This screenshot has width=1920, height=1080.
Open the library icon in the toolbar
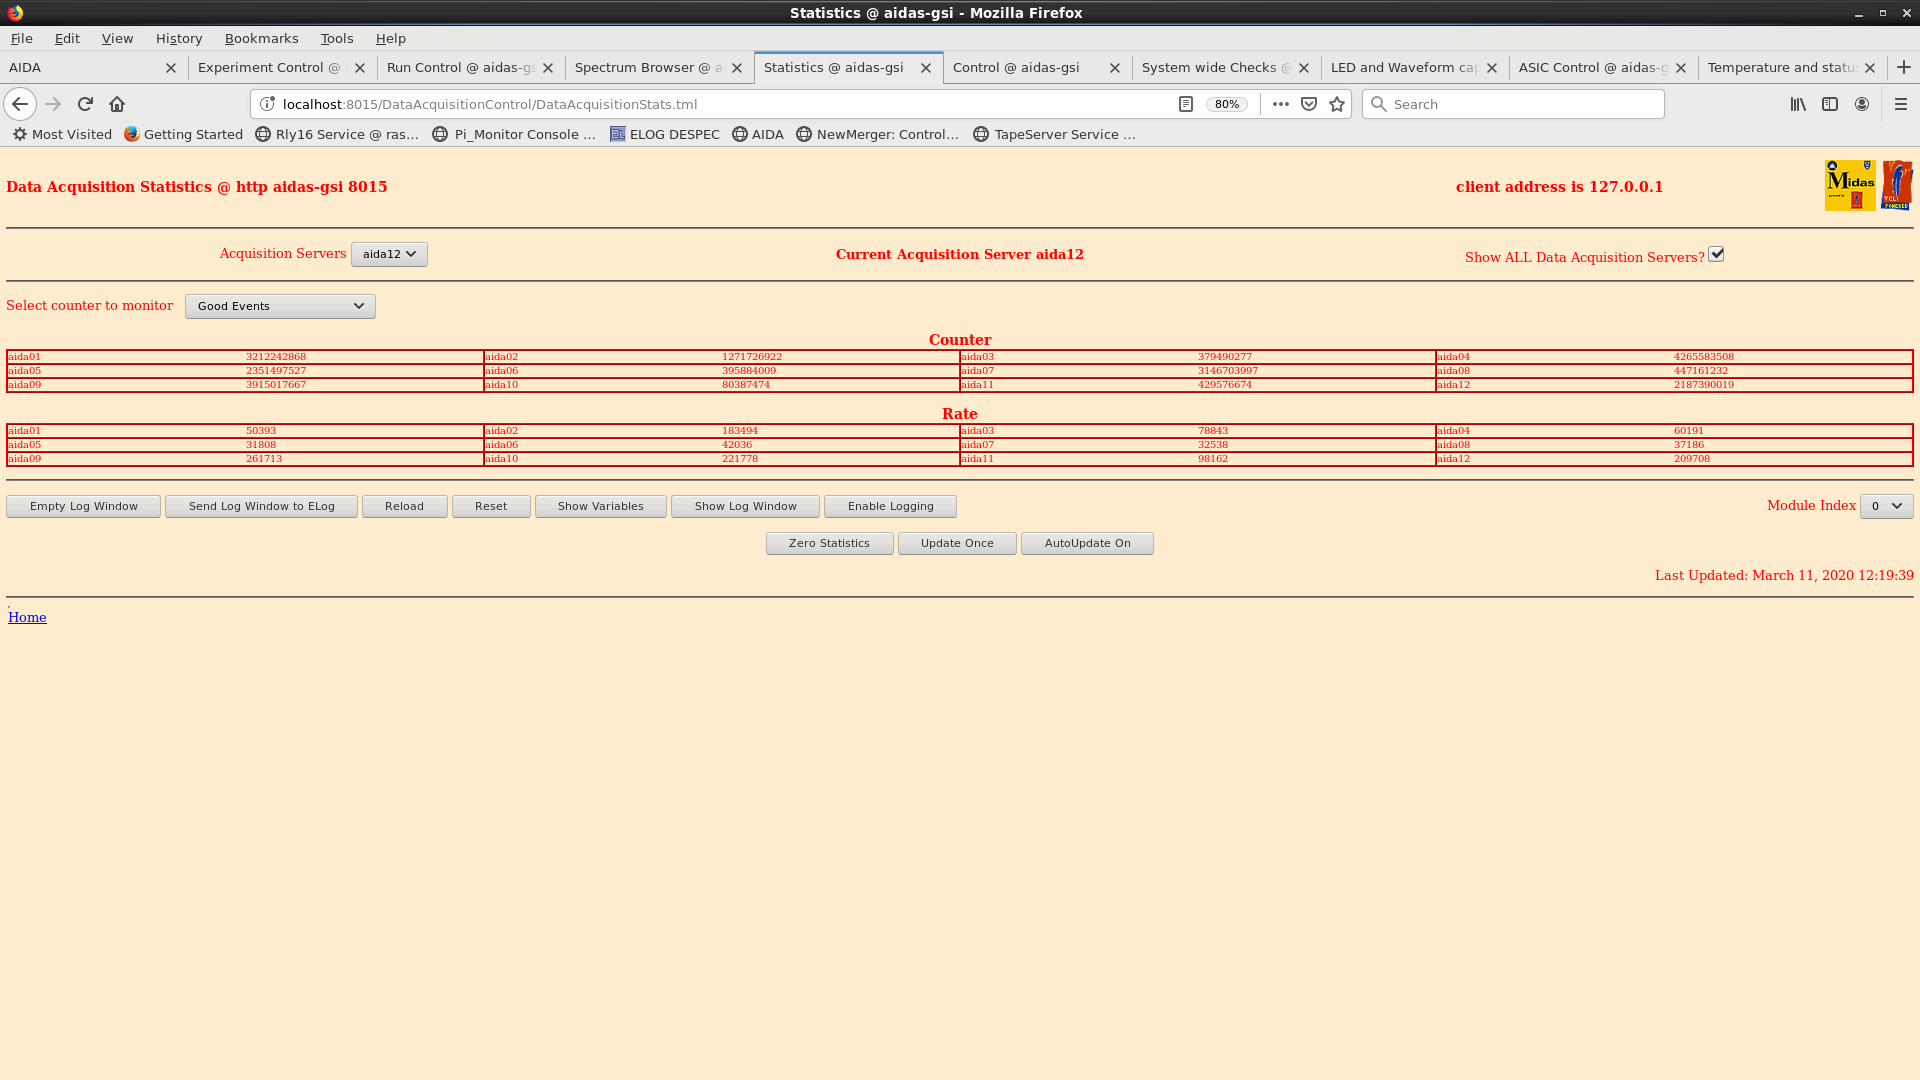(x=1798, y=104)
